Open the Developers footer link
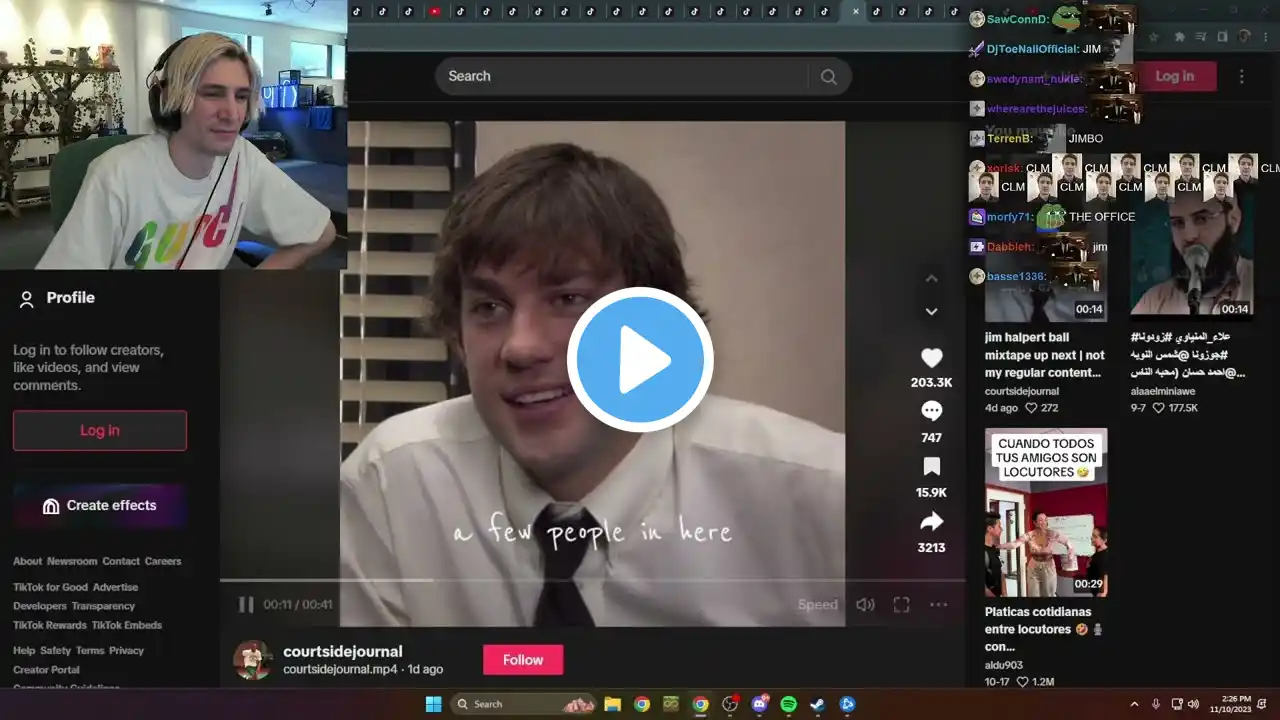The image size is (1280, 720). point(40,606)
